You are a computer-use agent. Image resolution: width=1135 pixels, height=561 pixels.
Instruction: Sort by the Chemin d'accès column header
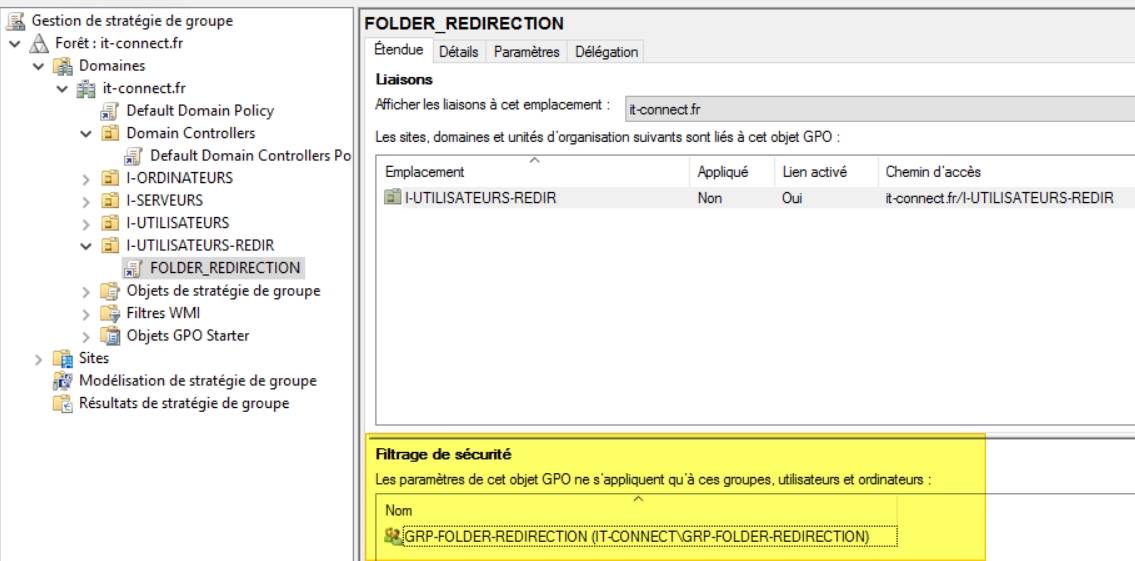tap(1006, 172)
